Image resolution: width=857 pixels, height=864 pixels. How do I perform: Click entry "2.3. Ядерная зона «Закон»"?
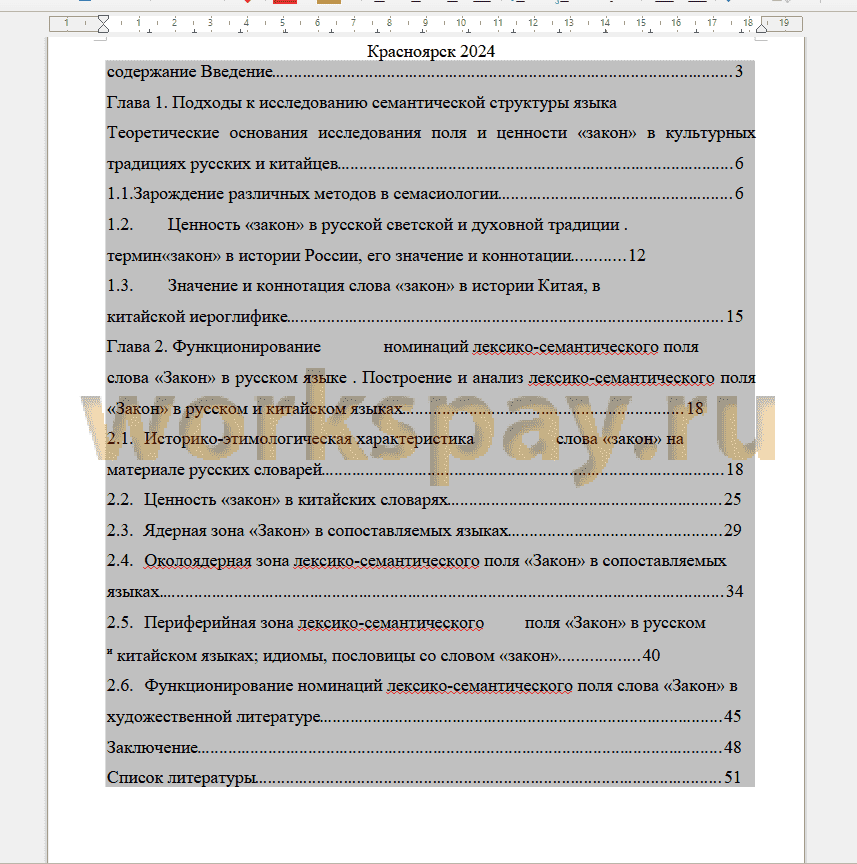(424, 531)
